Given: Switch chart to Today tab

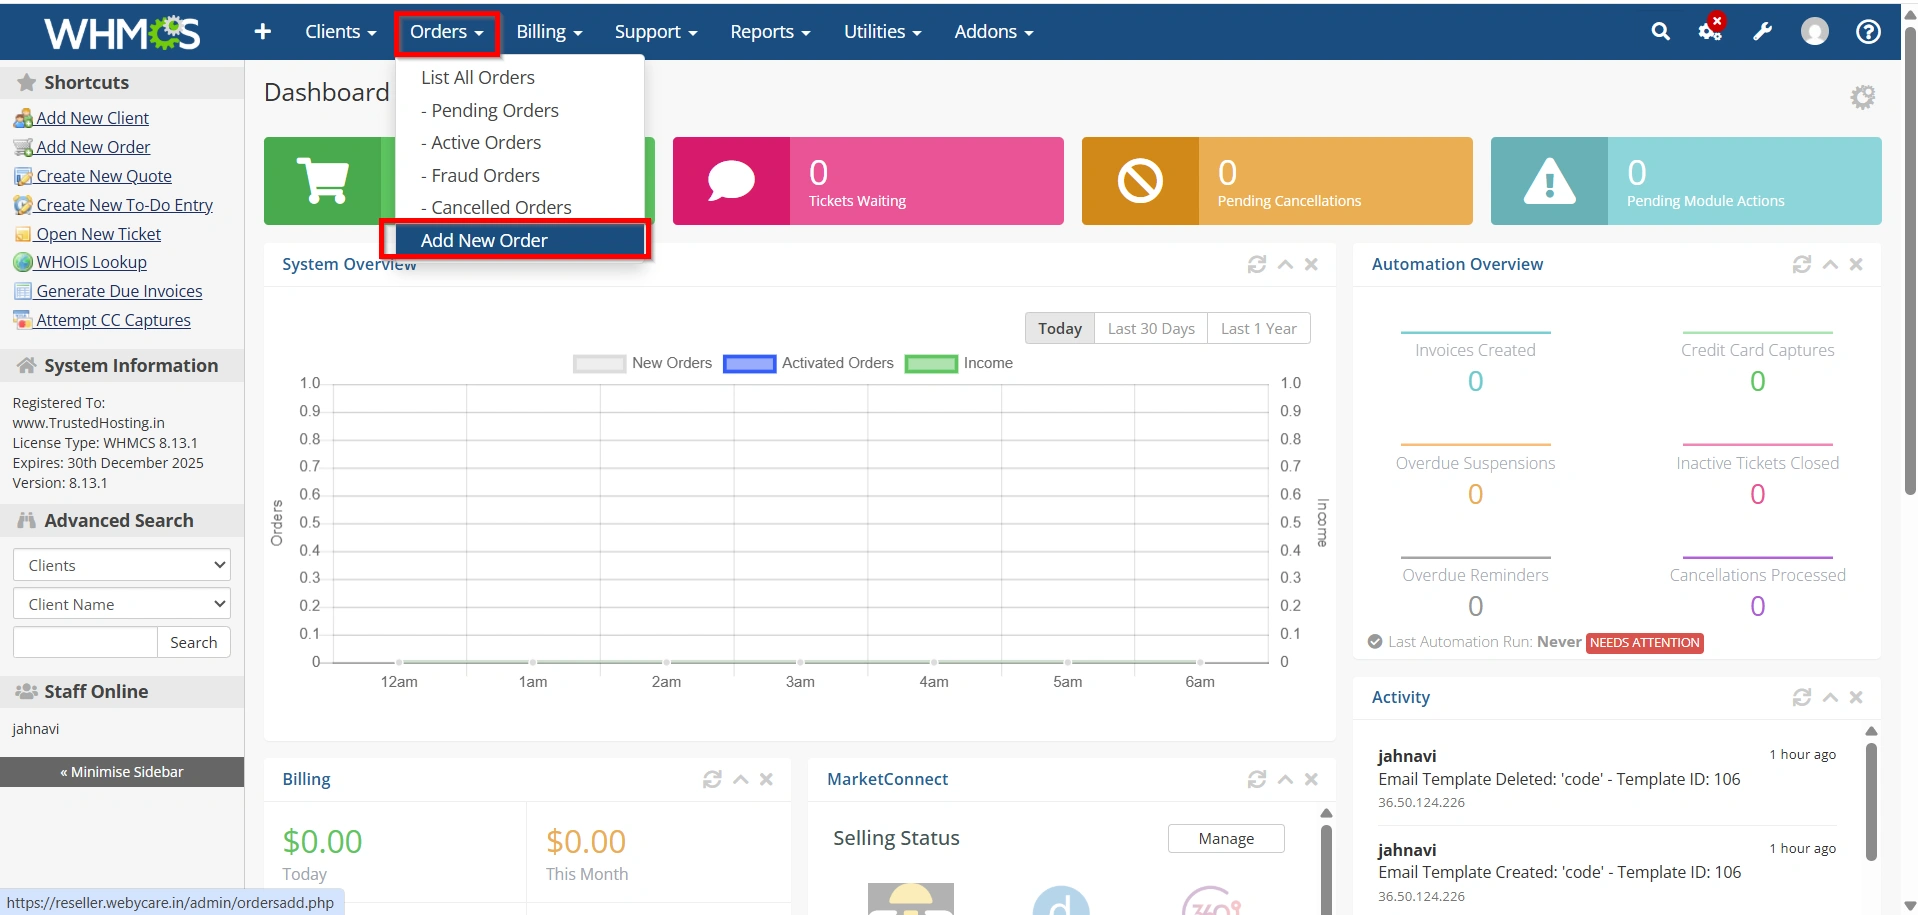Looking at the screenshot, I should 1060,328.
